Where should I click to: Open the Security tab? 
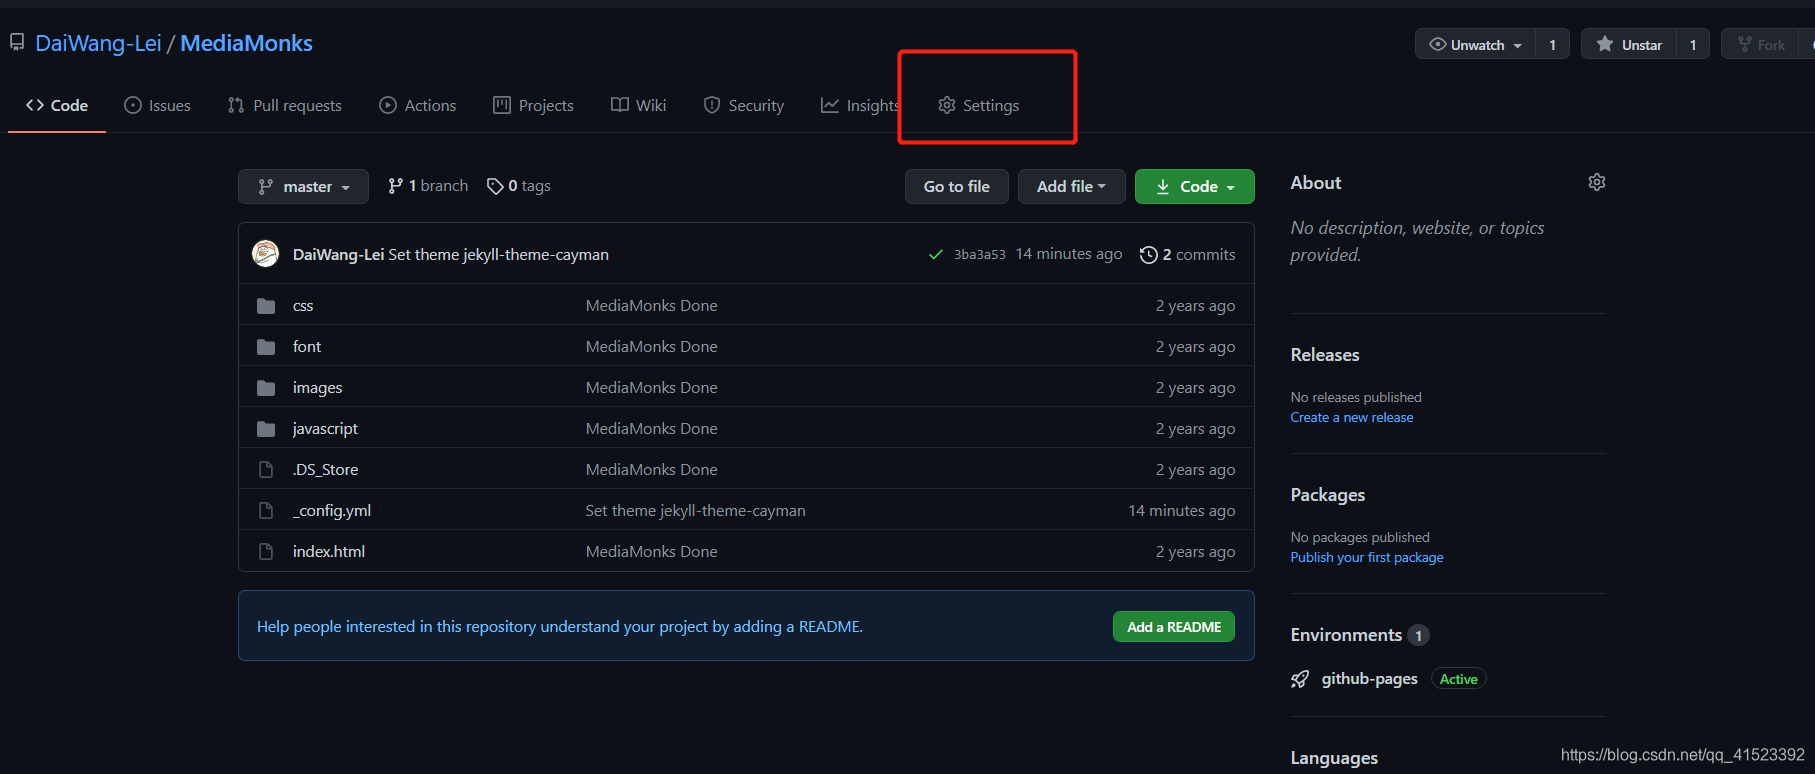coord(744,105)
